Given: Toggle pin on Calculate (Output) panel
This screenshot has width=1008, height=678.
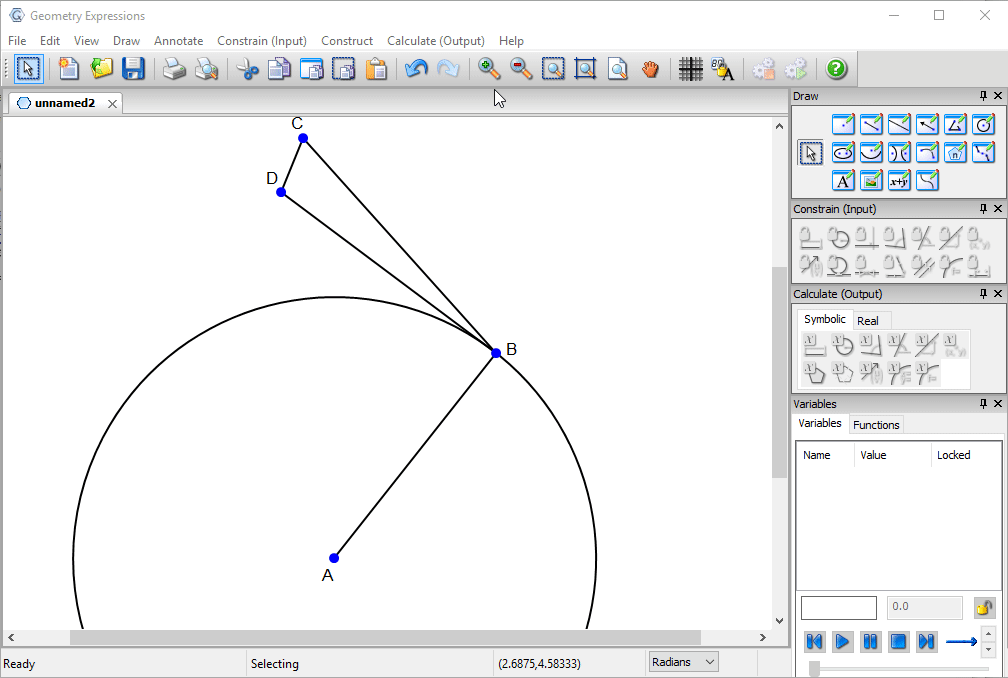Looking at the screenshot, I should click(x=983, y=294).
